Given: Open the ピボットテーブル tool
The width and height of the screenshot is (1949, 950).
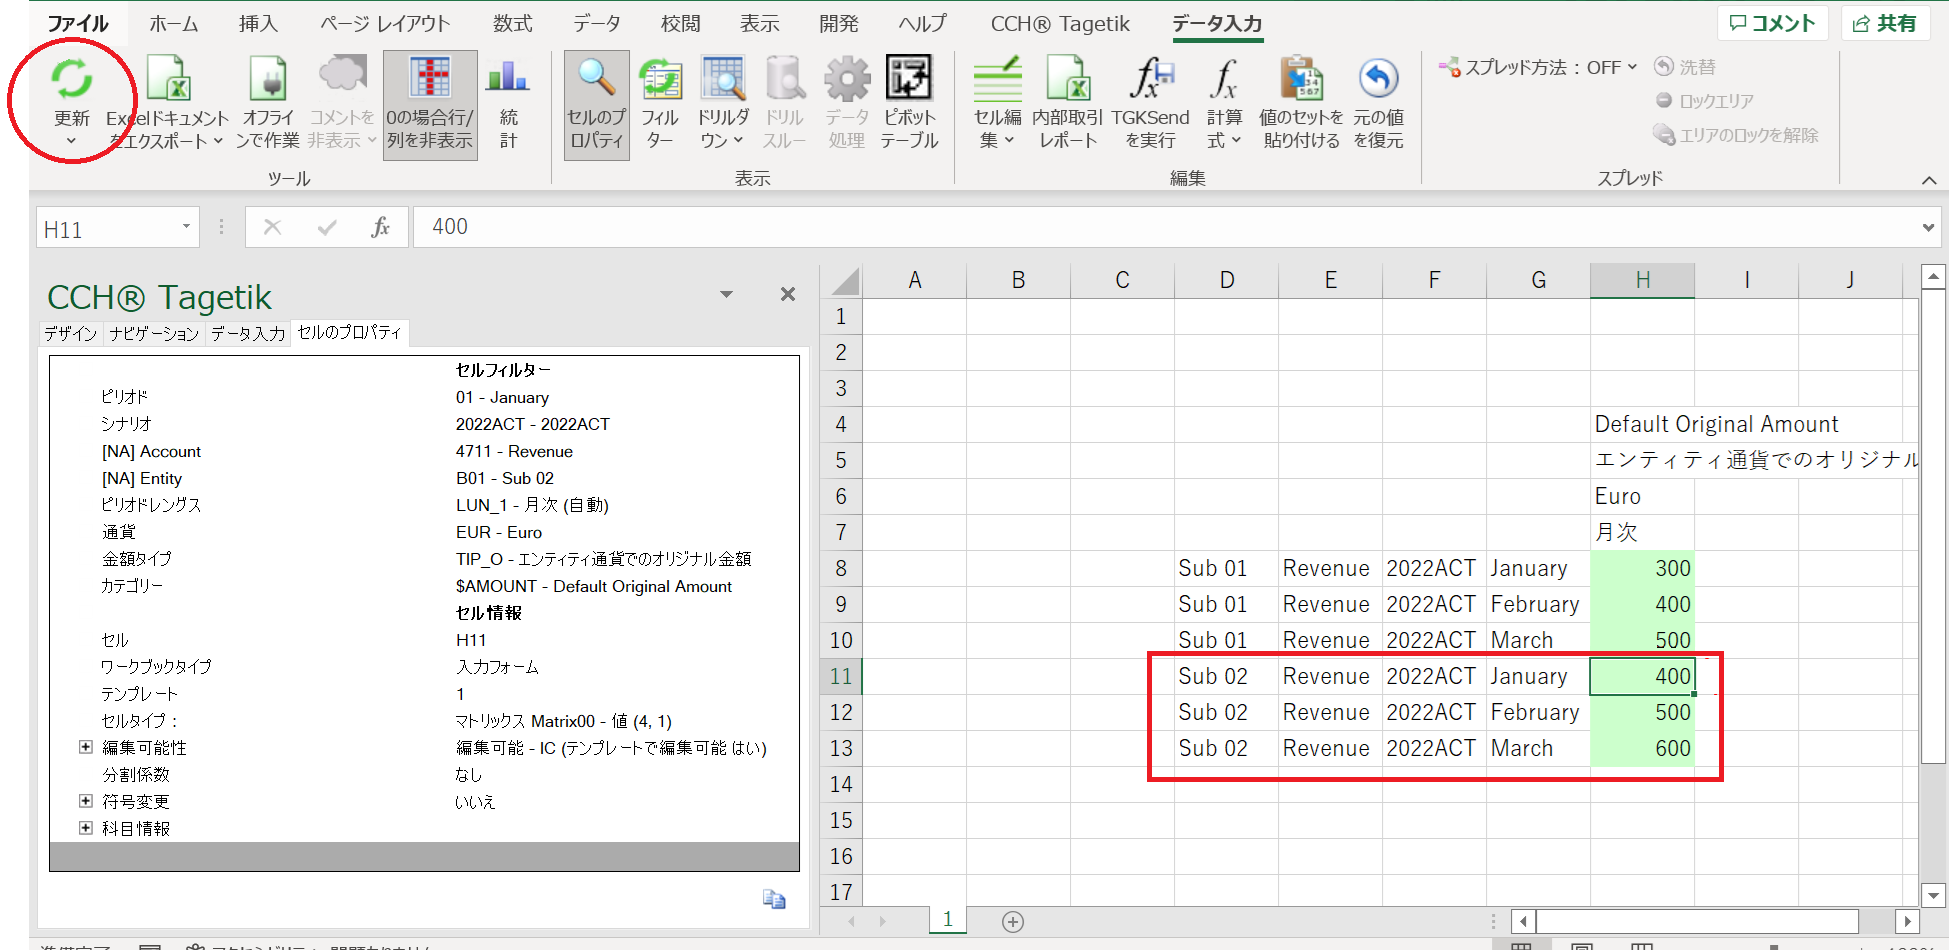Looking at the screenshot, I should click(x=909, y=80).
